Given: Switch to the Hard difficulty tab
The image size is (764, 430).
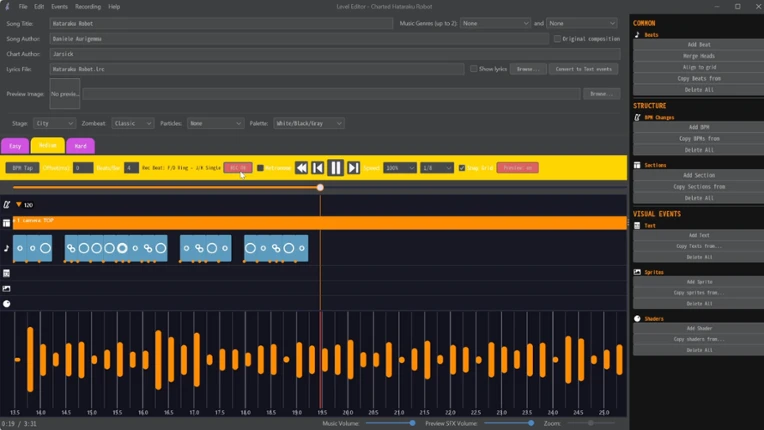Looking at the screenshot, I should (x=80, y=146).
